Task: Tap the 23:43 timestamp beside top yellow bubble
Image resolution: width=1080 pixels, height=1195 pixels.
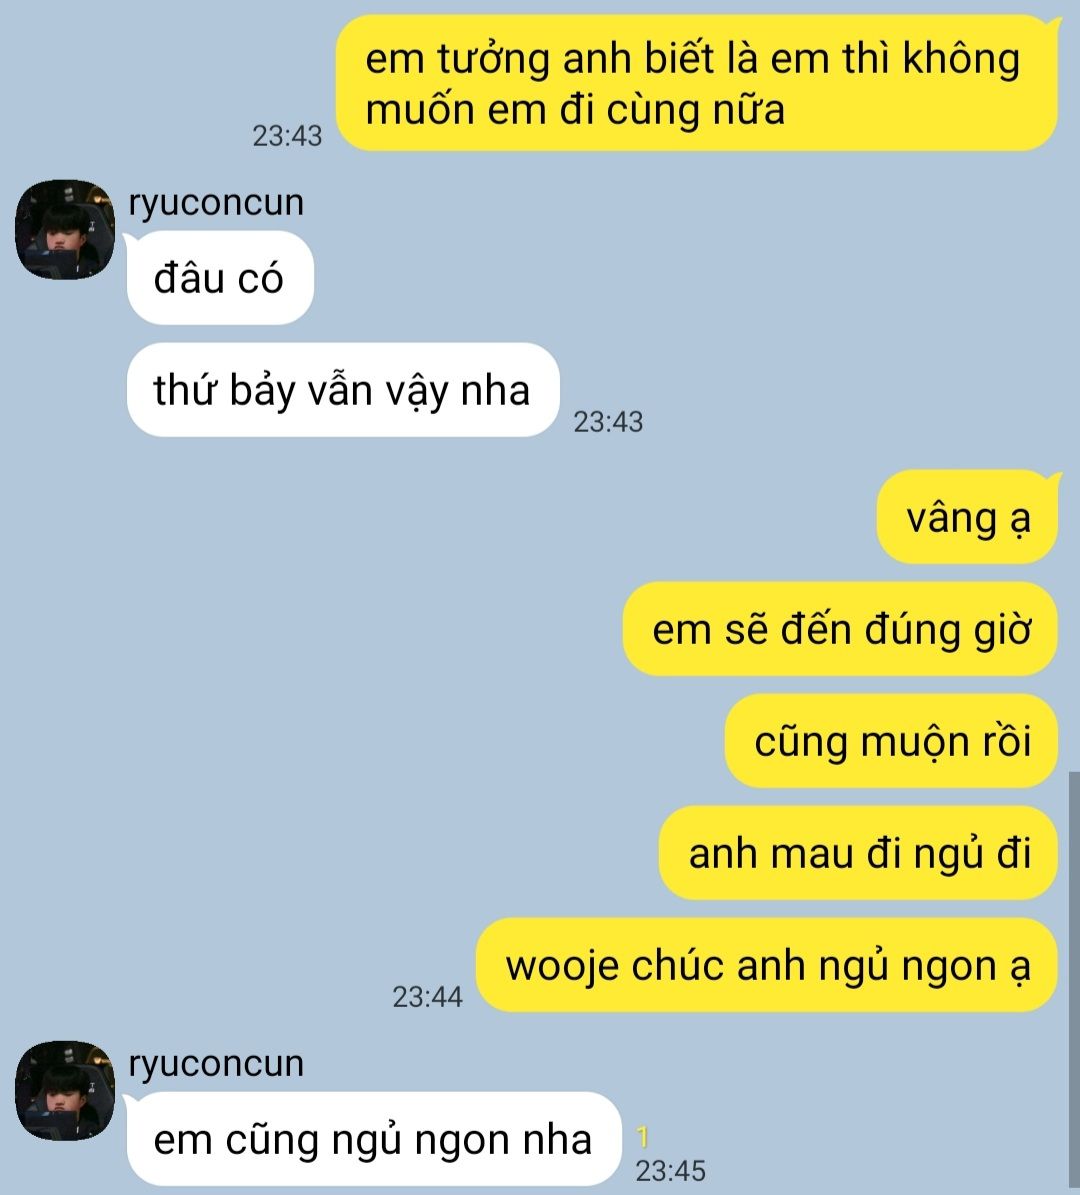Action: tap(287, 136)
